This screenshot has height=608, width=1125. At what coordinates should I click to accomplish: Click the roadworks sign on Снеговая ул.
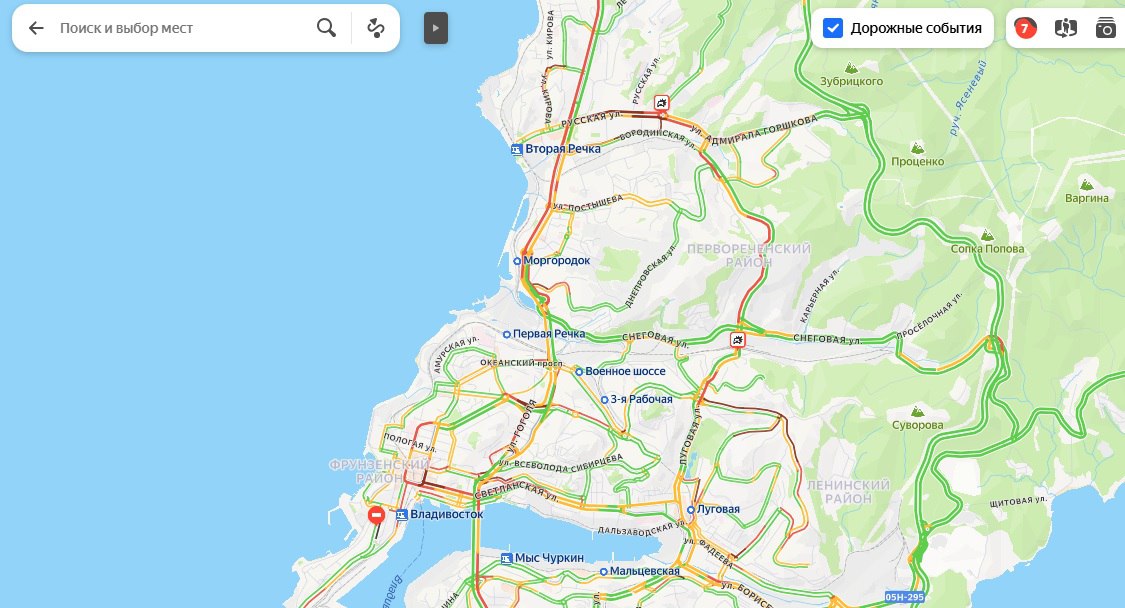[x=738, y=340]
